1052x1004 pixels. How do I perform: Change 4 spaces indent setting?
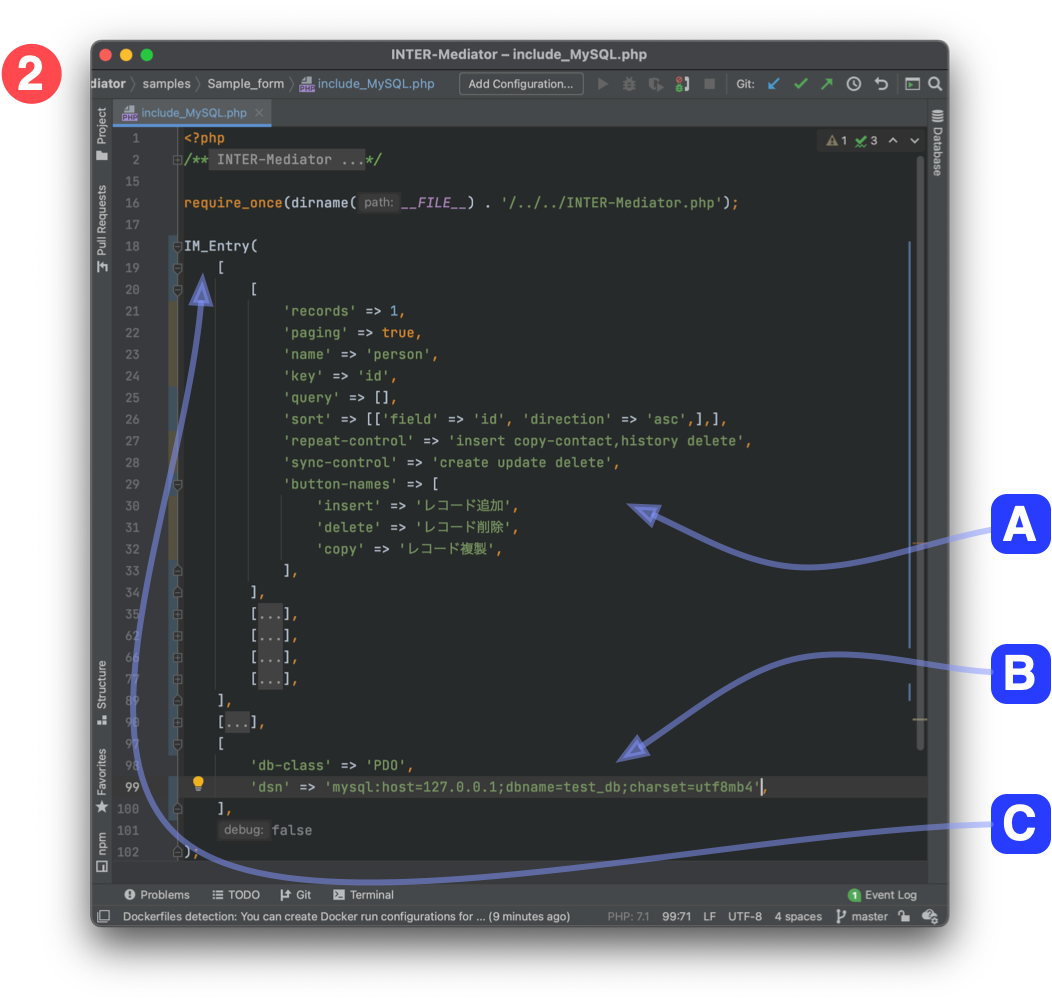(x=798, y=916)
